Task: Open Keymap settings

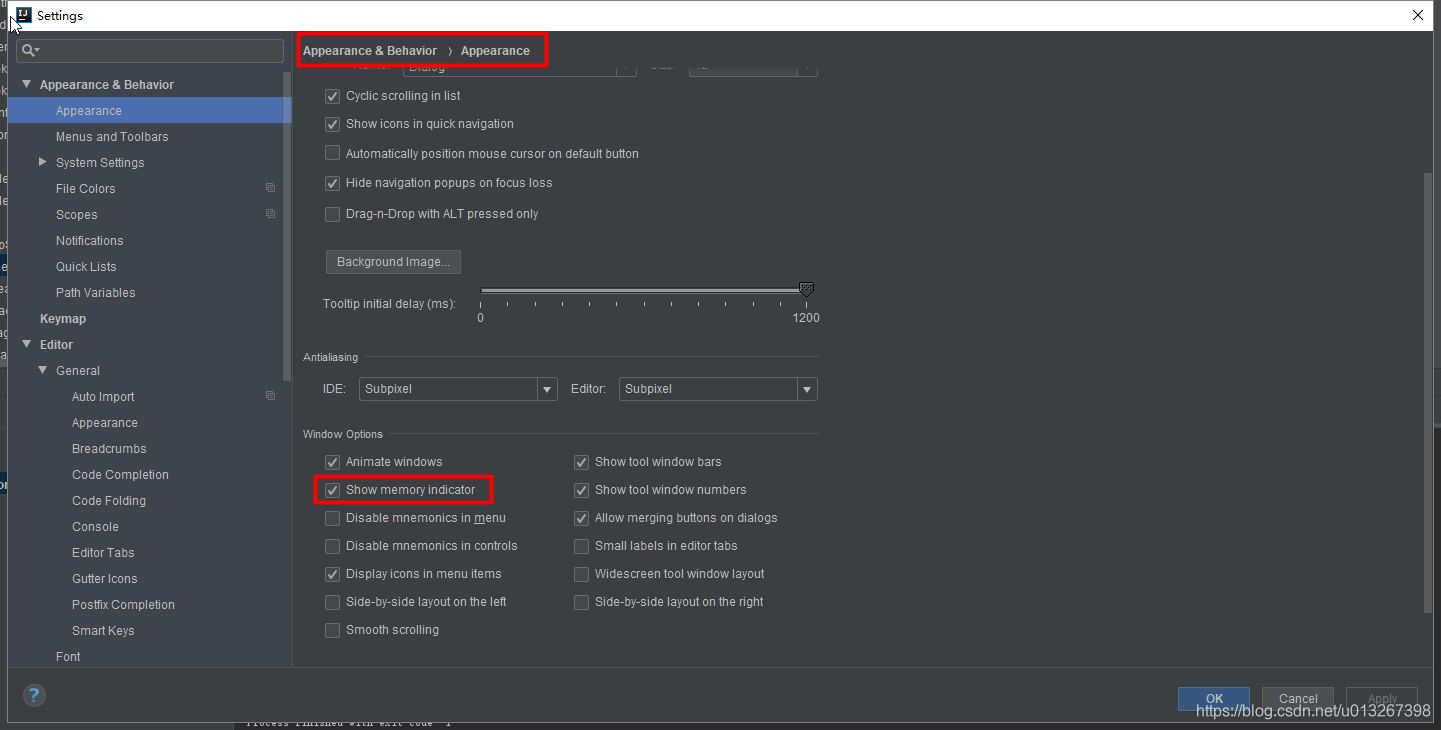Action: point(63,319)
